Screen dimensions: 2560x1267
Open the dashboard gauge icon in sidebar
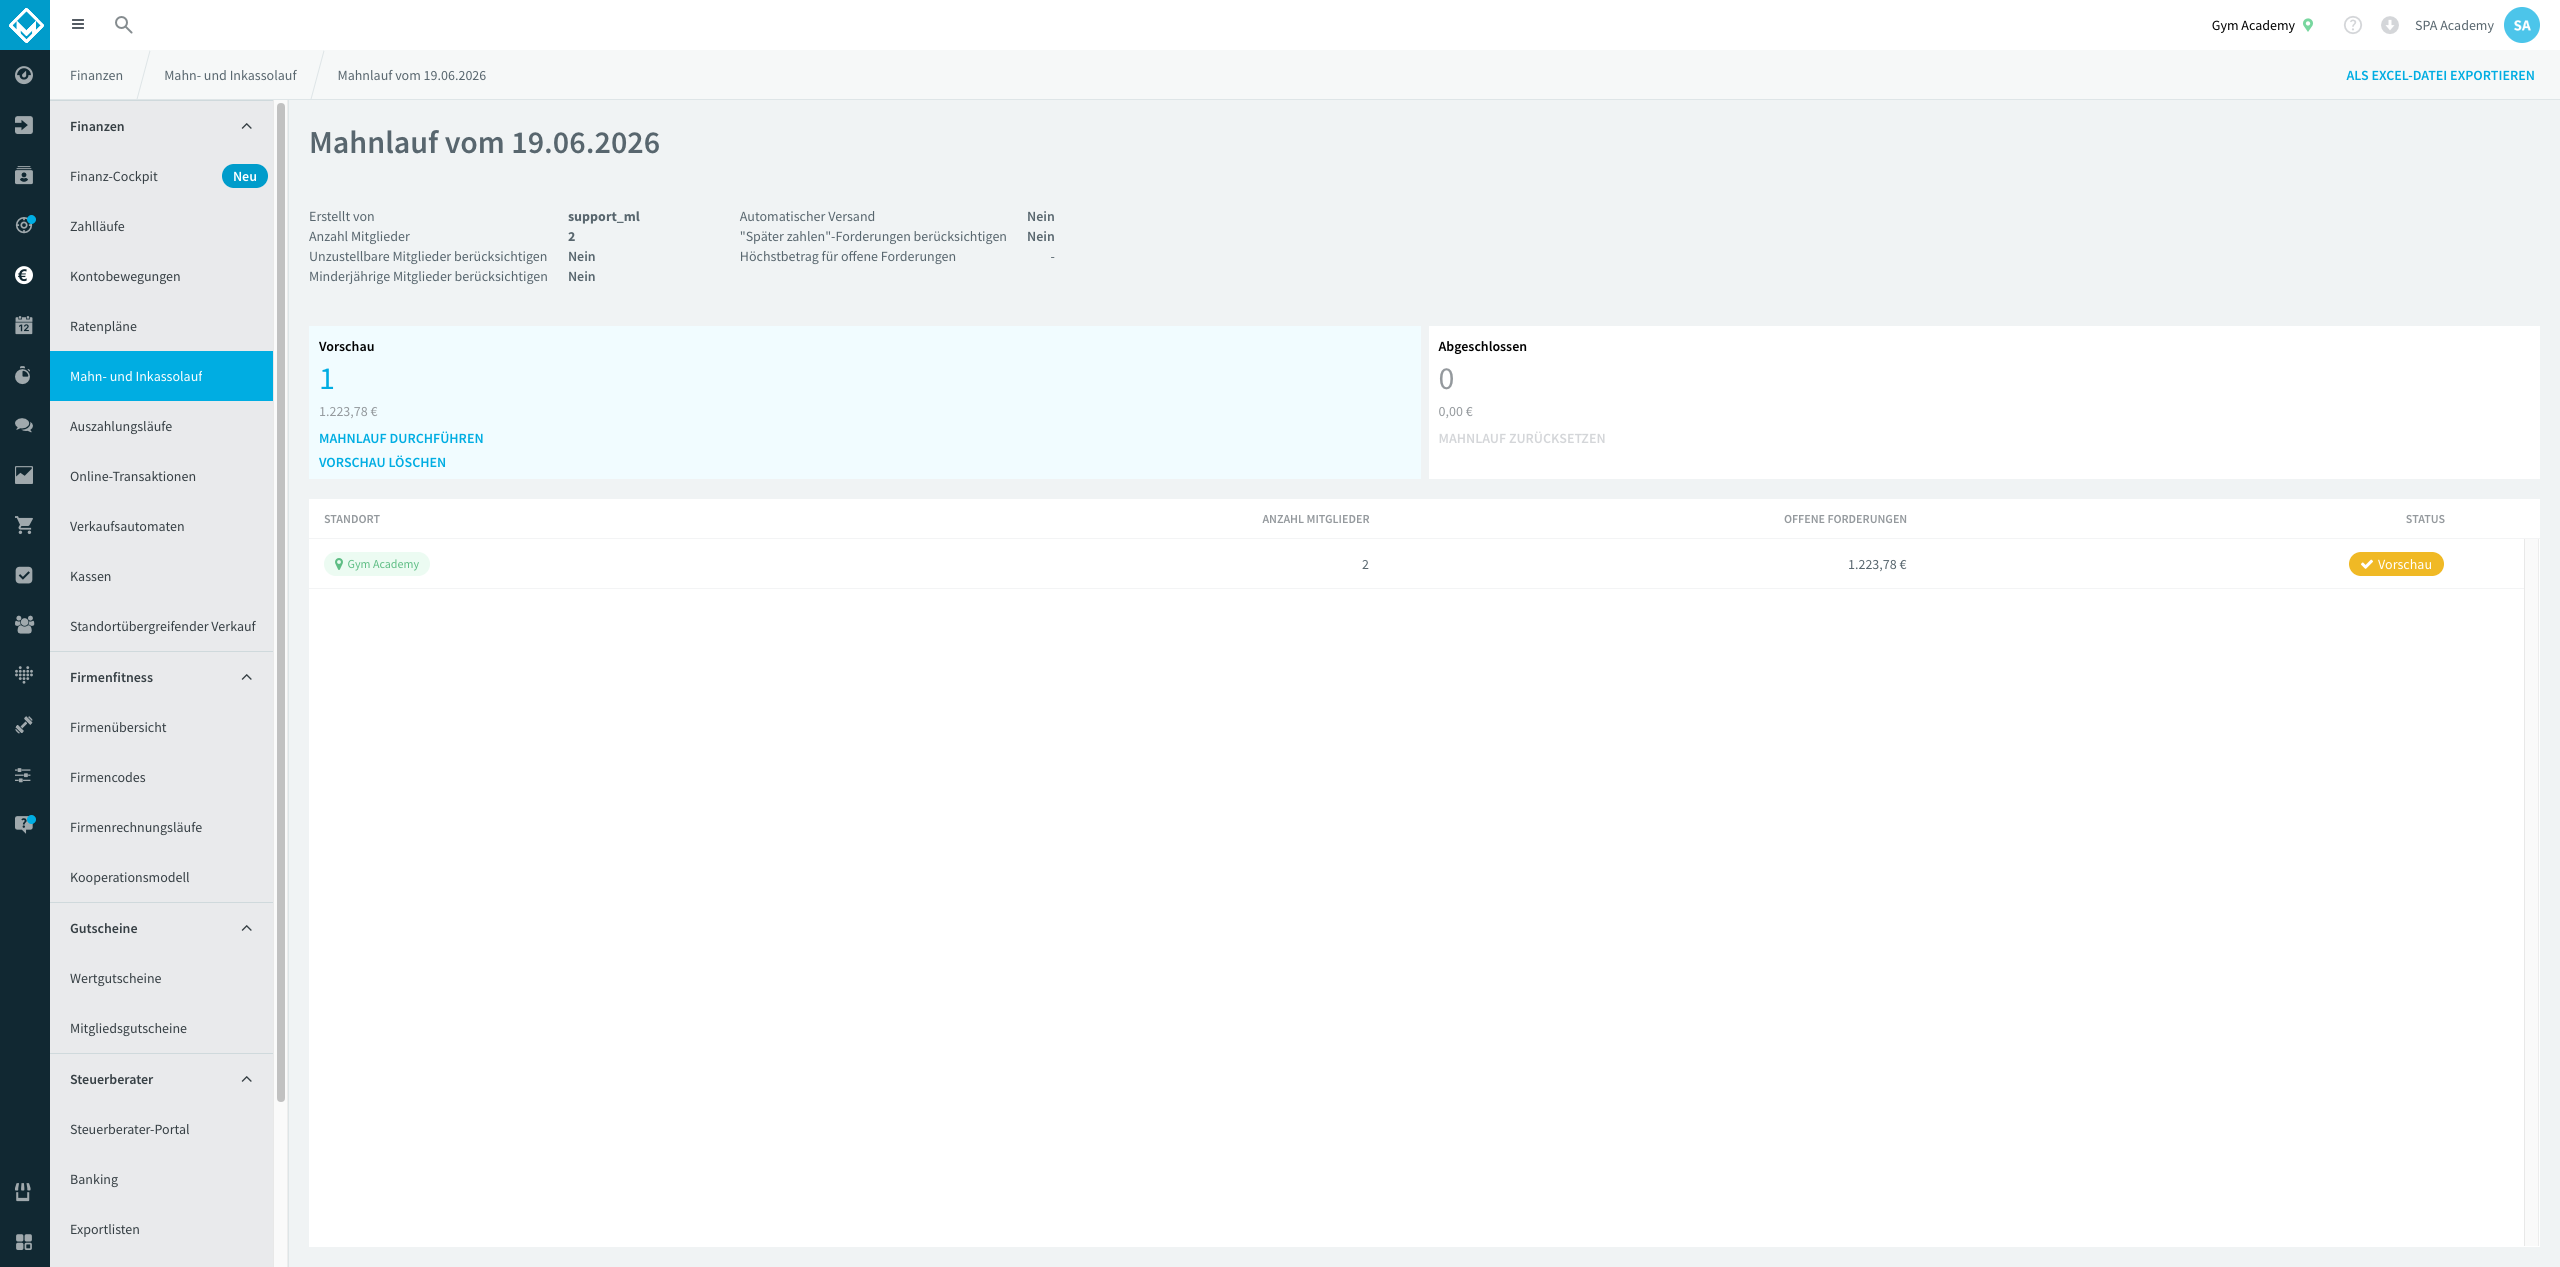[x=24, y=75]
